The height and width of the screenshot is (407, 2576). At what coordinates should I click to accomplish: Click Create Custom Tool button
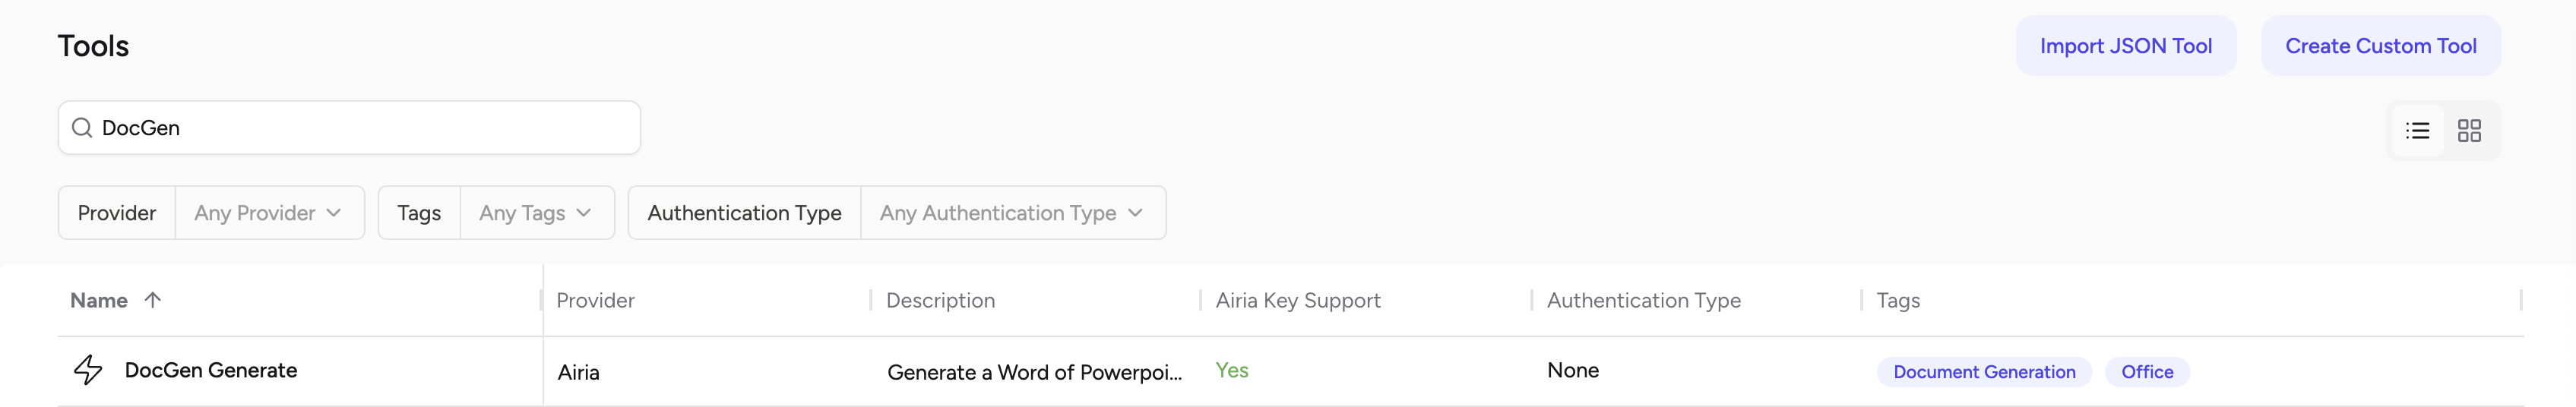click(x=2380, y=46)
